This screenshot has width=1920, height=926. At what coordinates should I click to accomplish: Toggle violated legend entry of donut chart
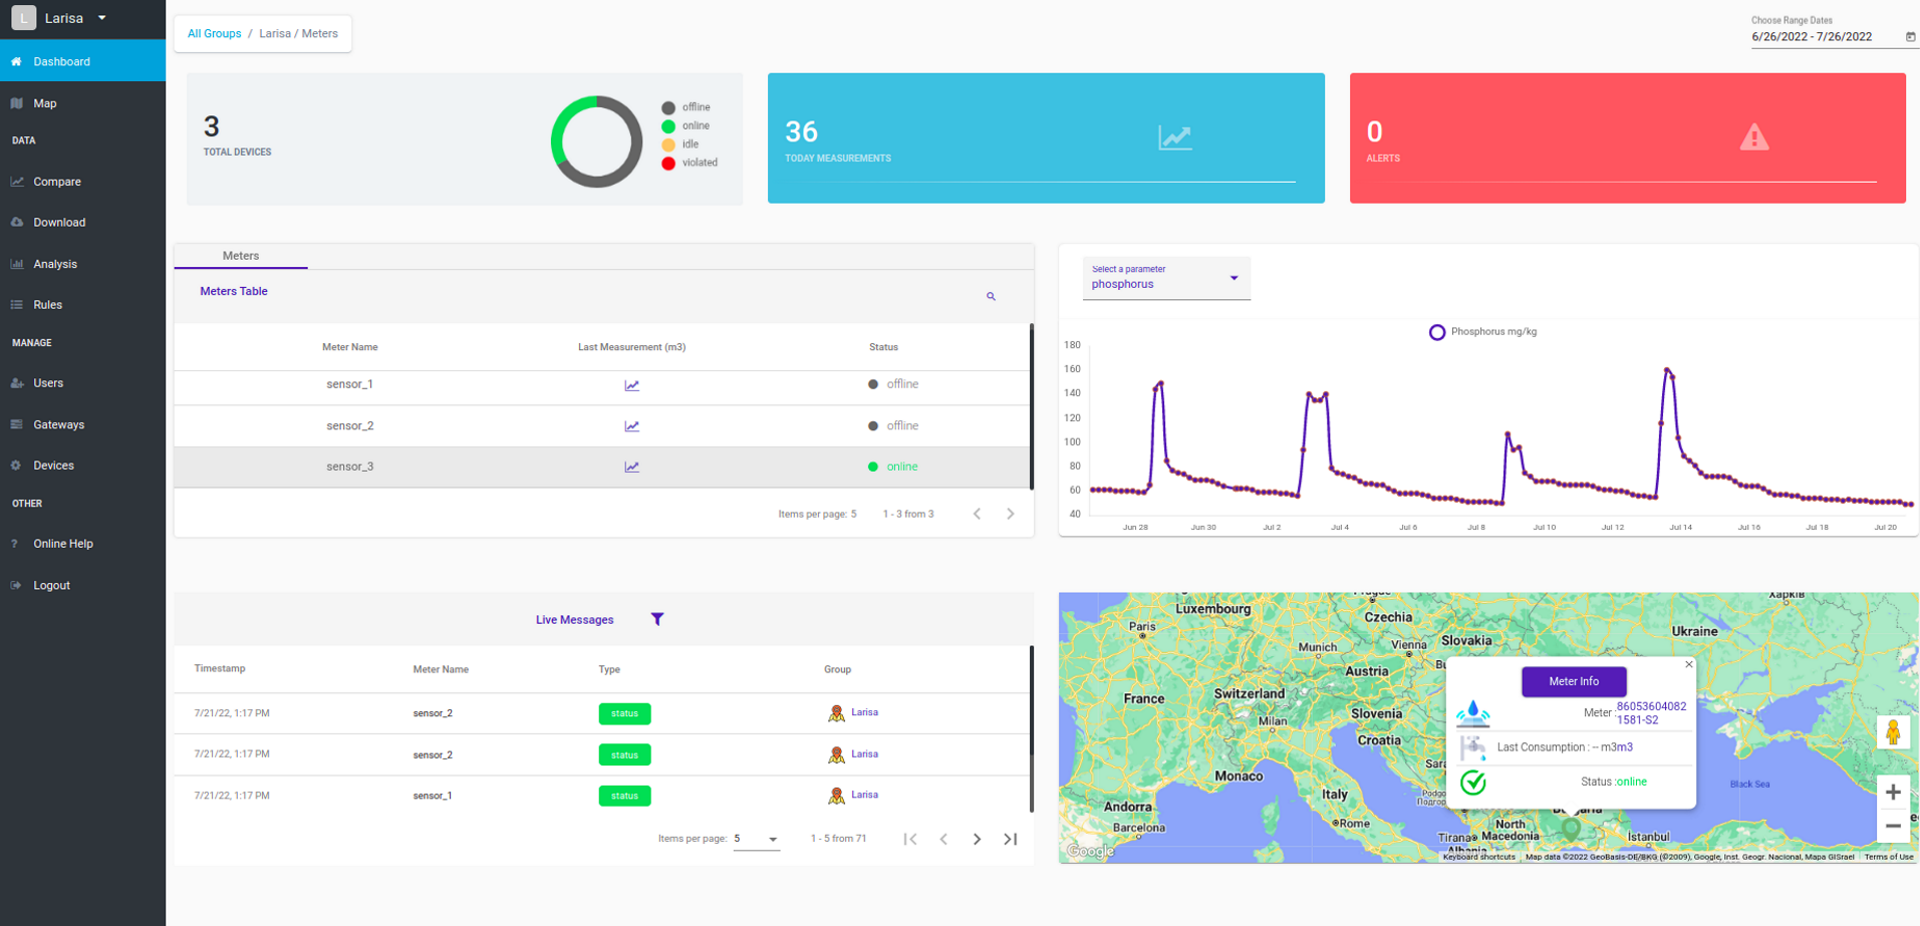690,162
